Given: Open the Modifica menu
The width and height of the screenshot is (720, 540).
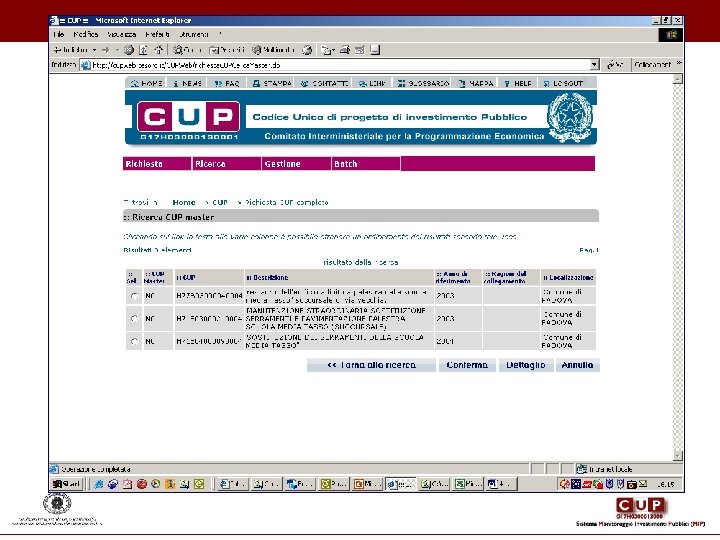Looking at the screenshot, I should coord(85,34).
